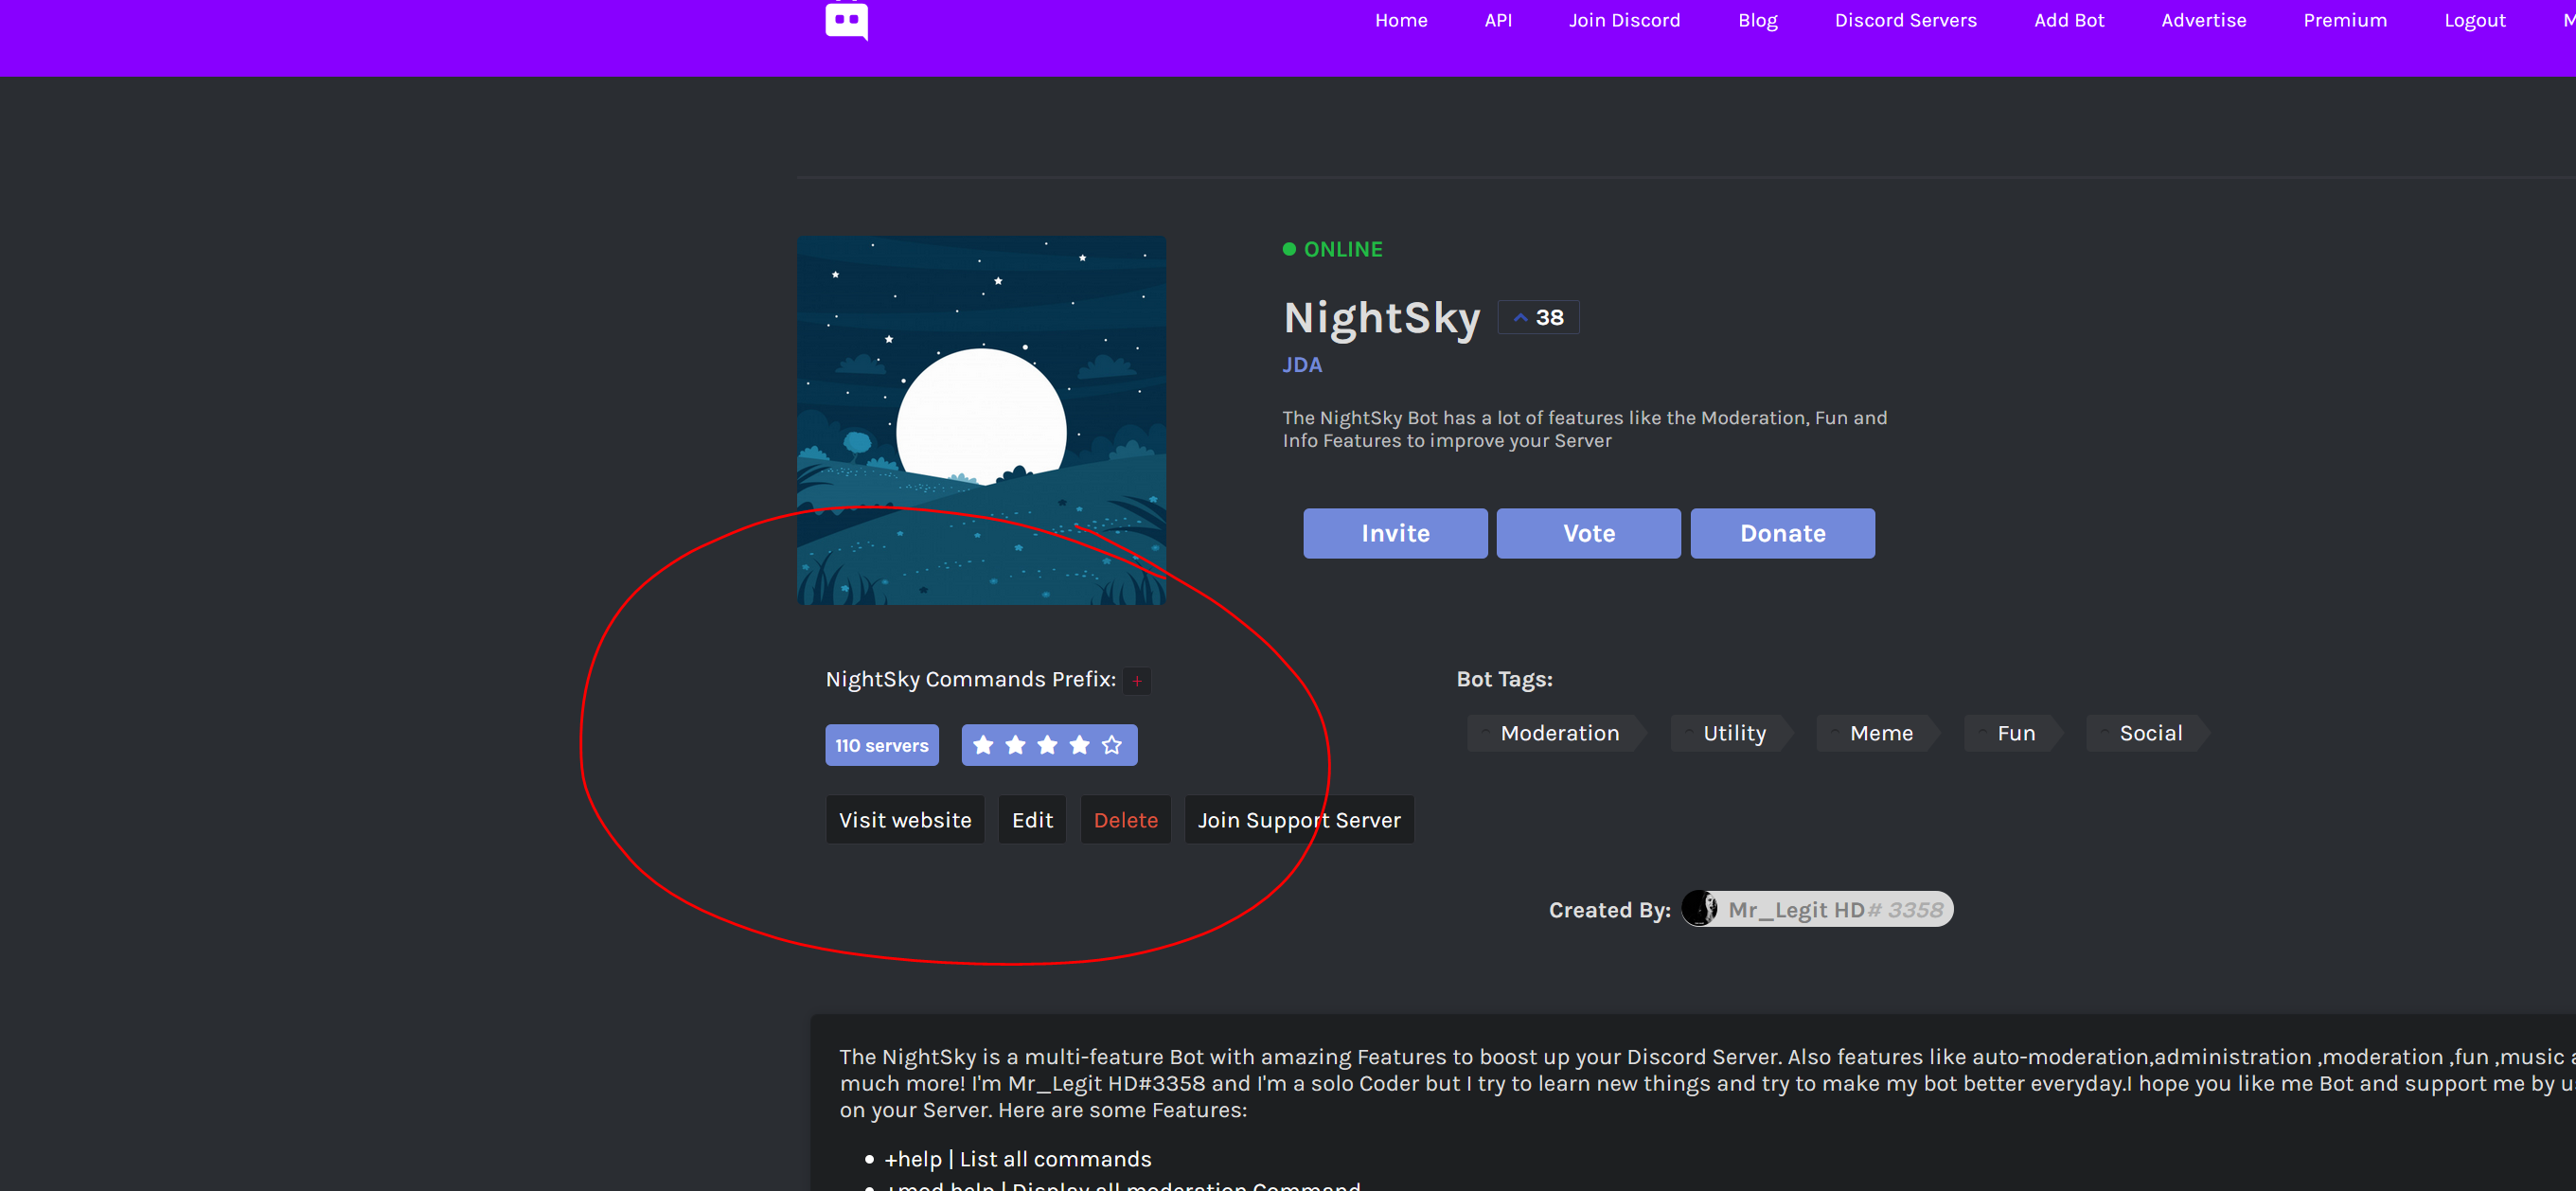Image resolution: width=2576 pixels, height=1191 pixels.
Task: Click the fifth empty rating star
Action: click(1111, 745)
